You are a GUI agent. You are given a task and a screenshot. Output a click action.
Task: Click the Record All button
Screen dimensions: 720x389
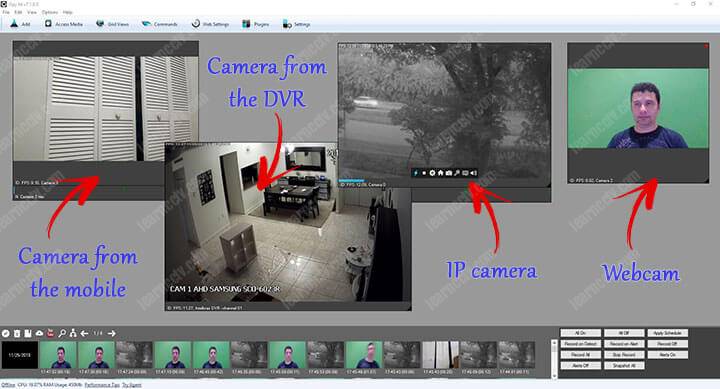[x=580, y=355]
